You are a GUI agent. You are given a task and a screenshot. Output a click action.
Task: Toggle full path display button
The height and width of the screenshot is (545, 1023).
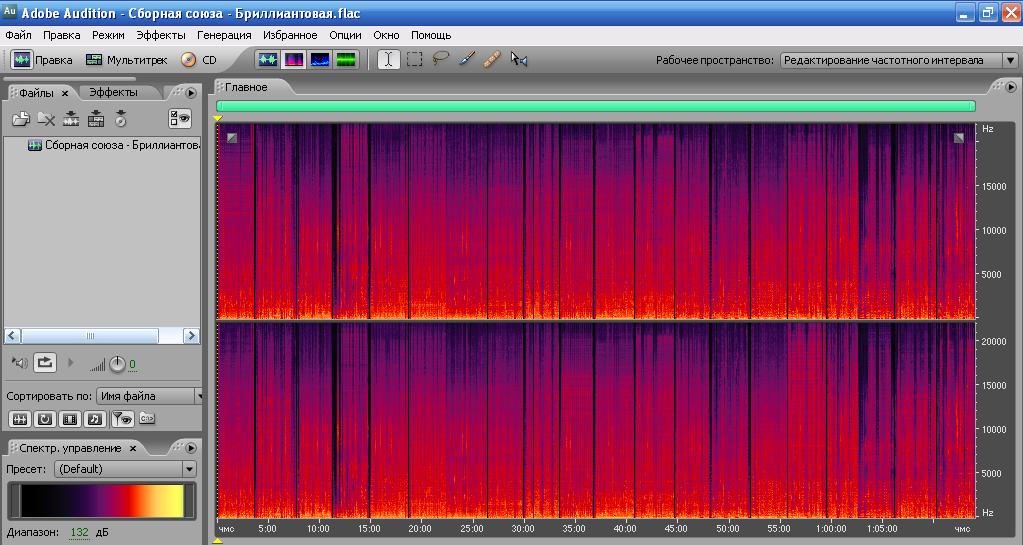point(147,418)
